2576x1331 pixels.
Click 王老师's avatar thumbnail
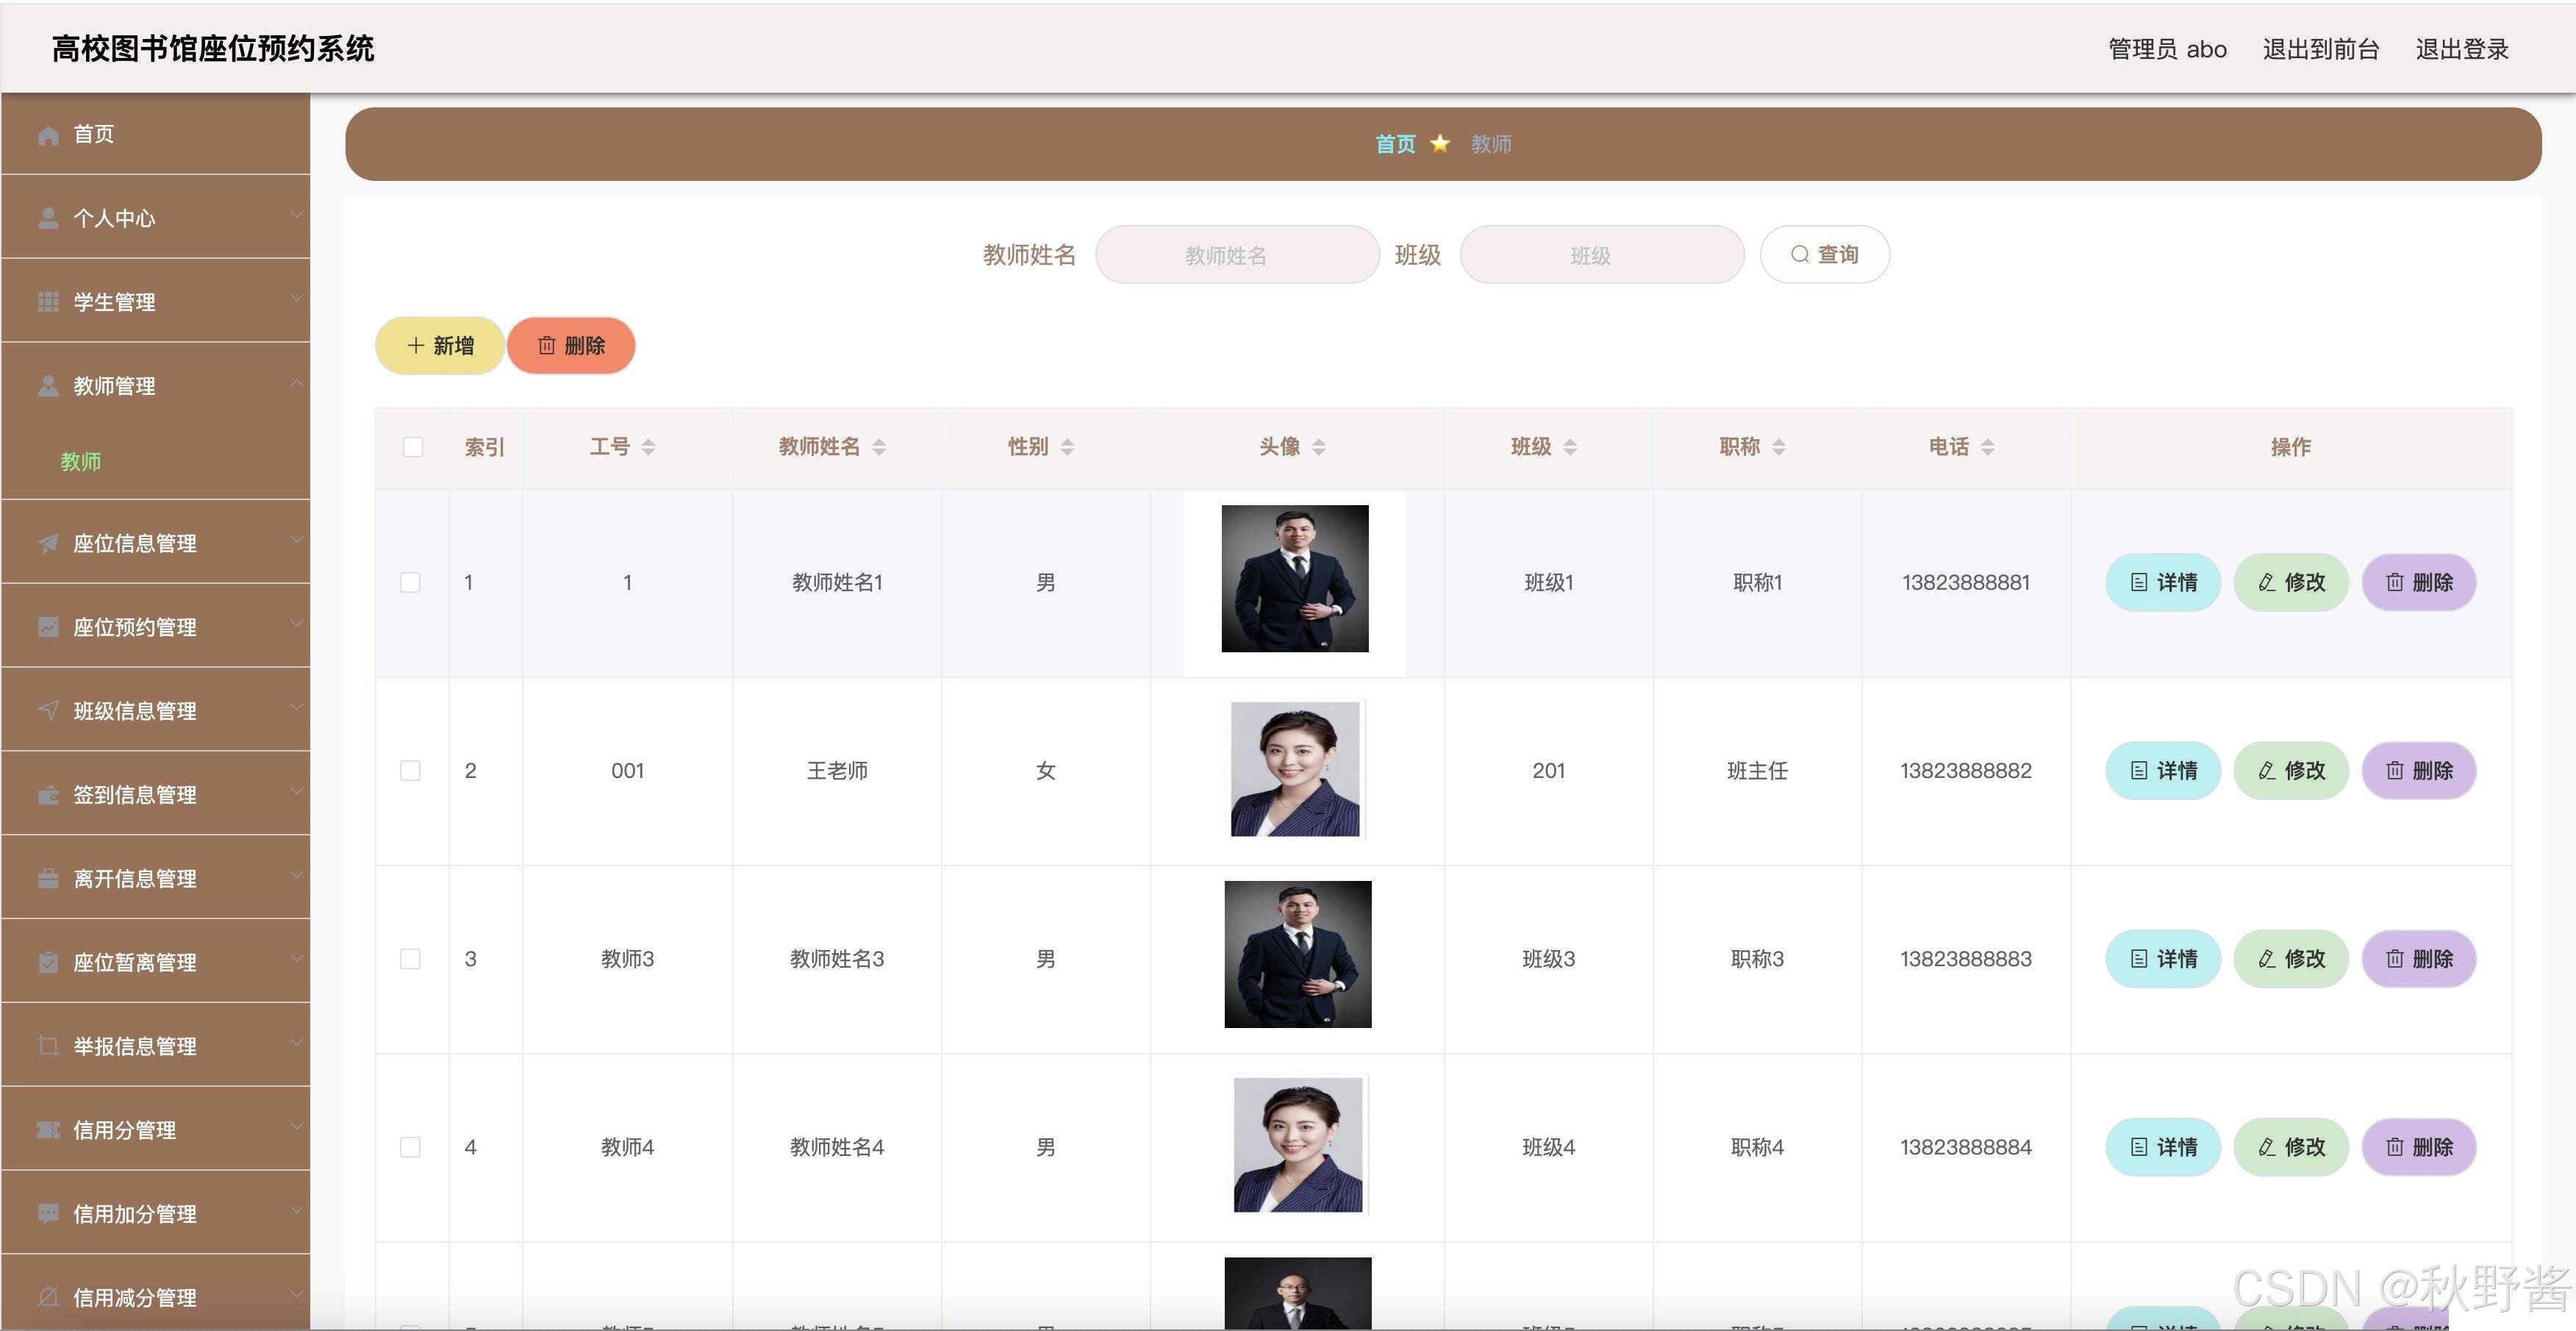click(x=1295, y=769)
